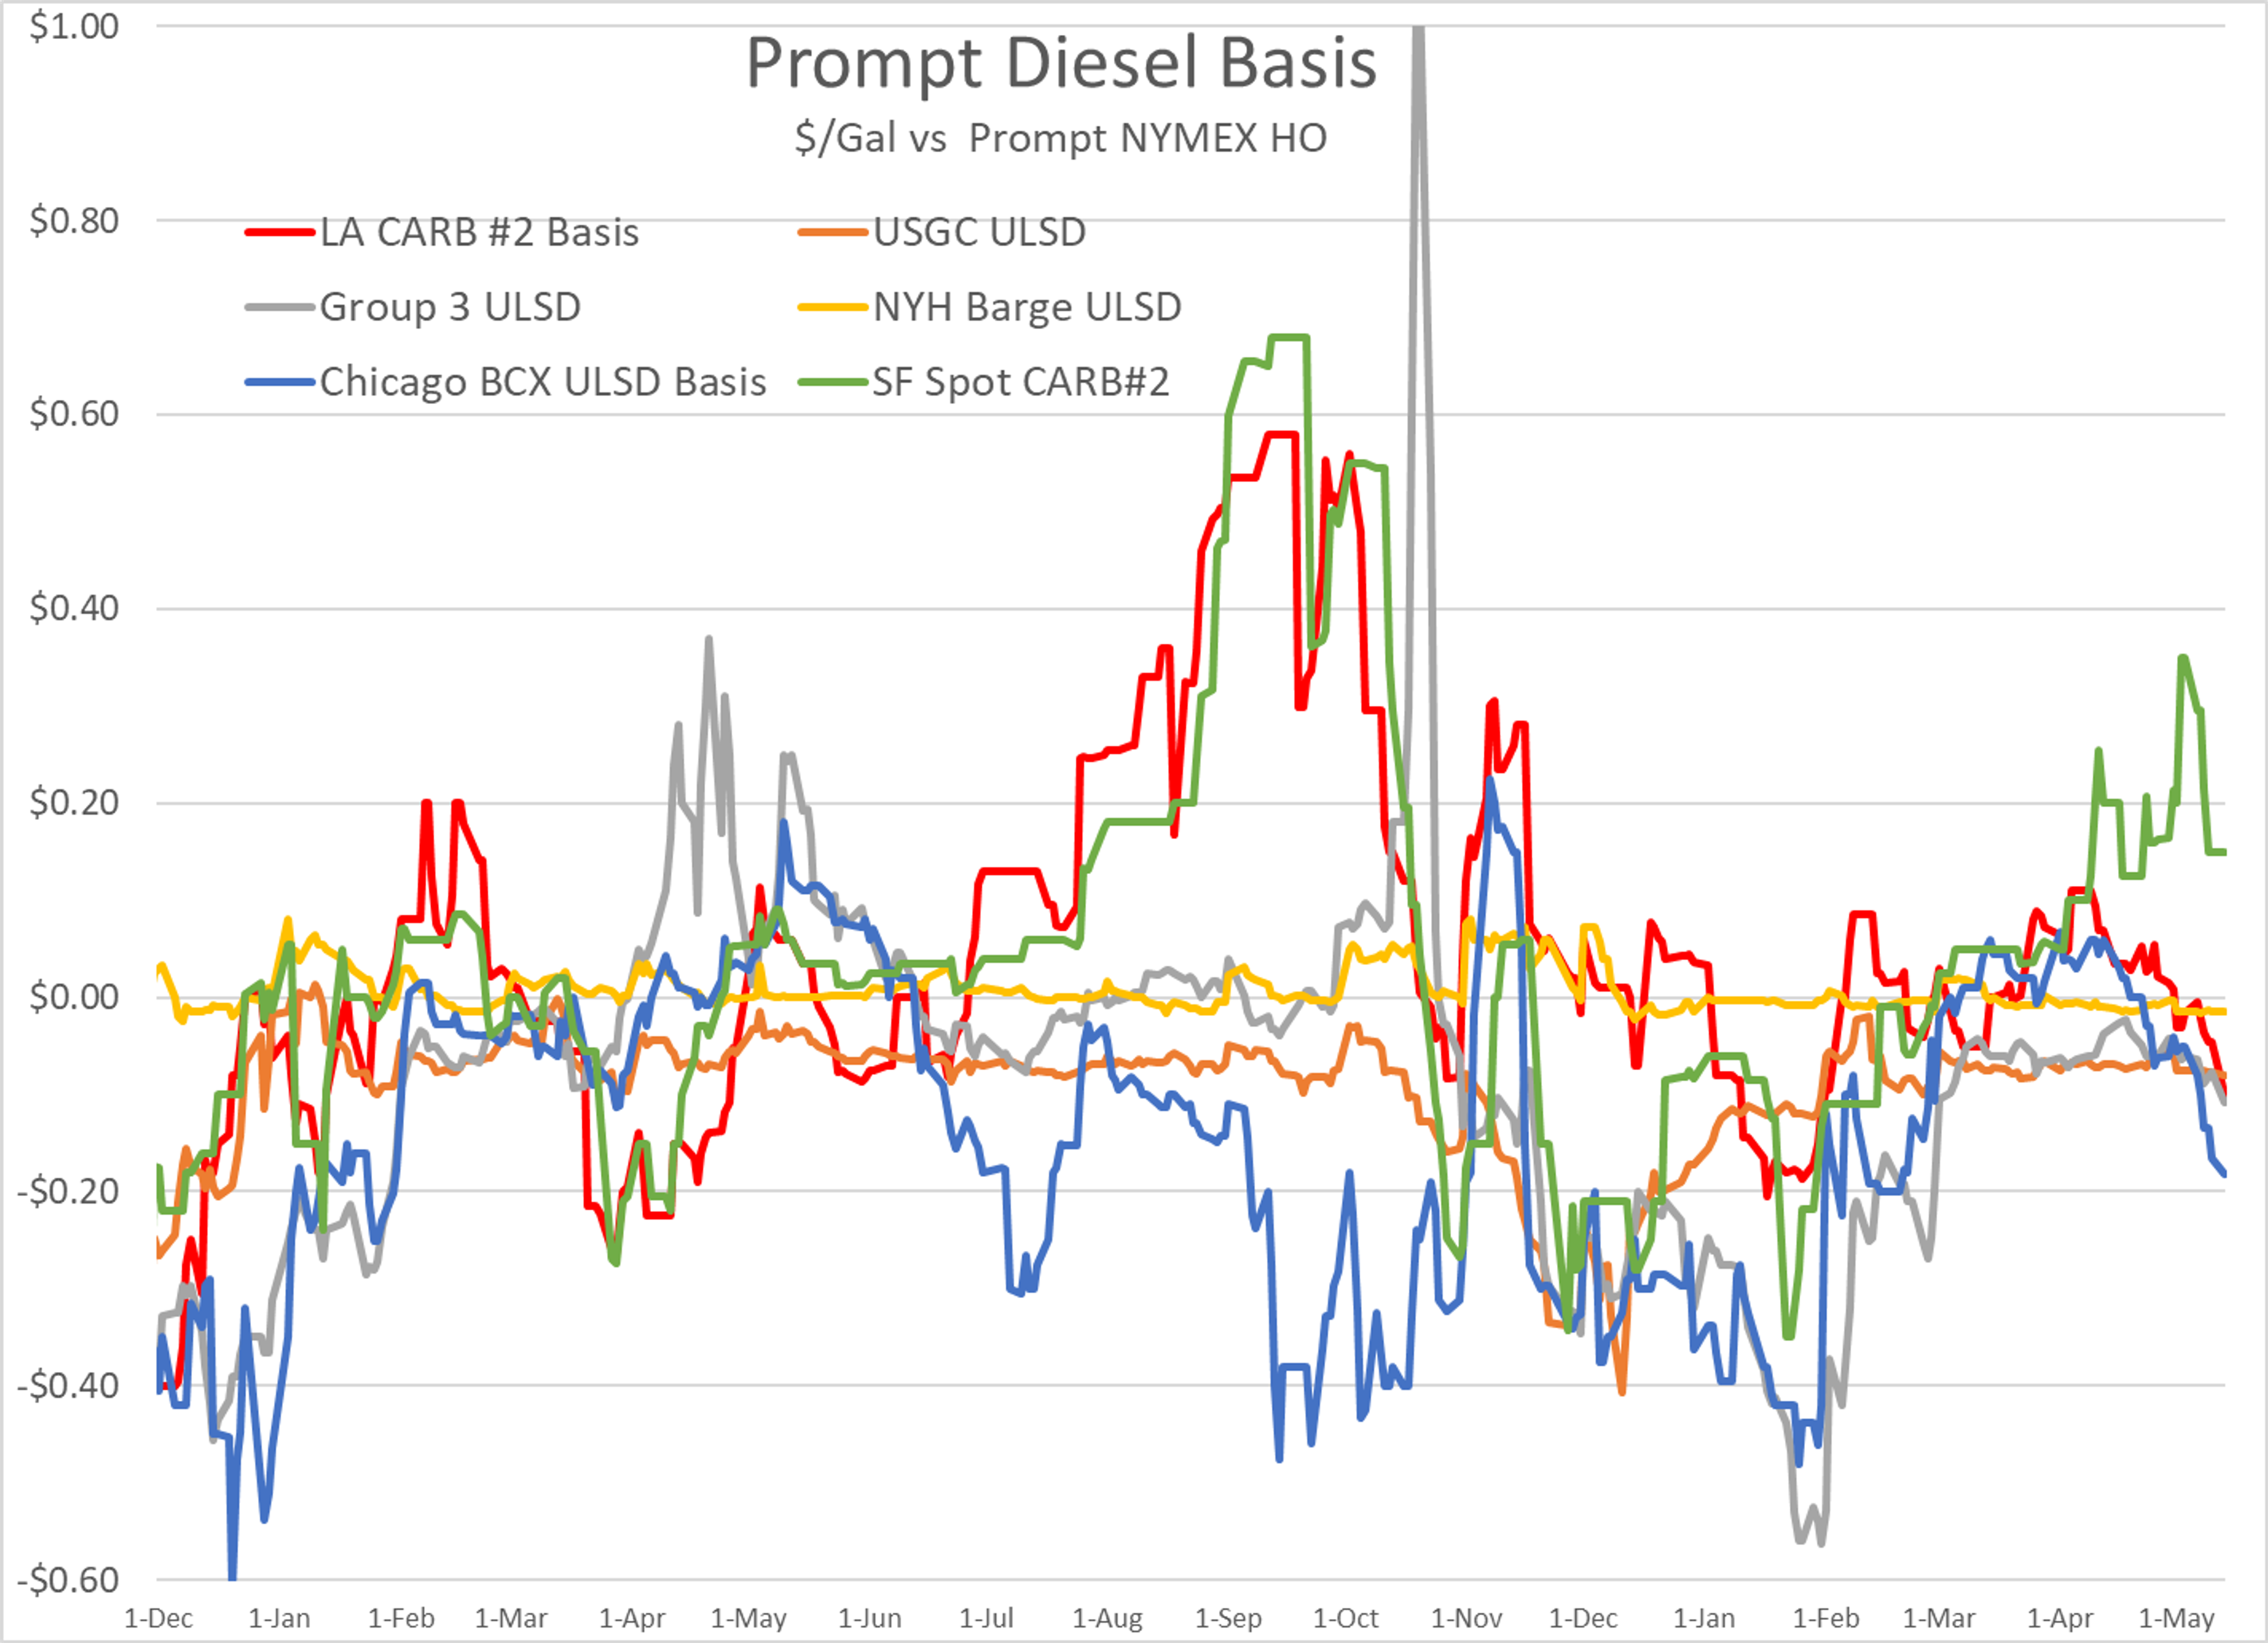Click the -$0.20 y-axis label
Viewport: 2268px width, 1643px height.
click(x=67, y=1191)
